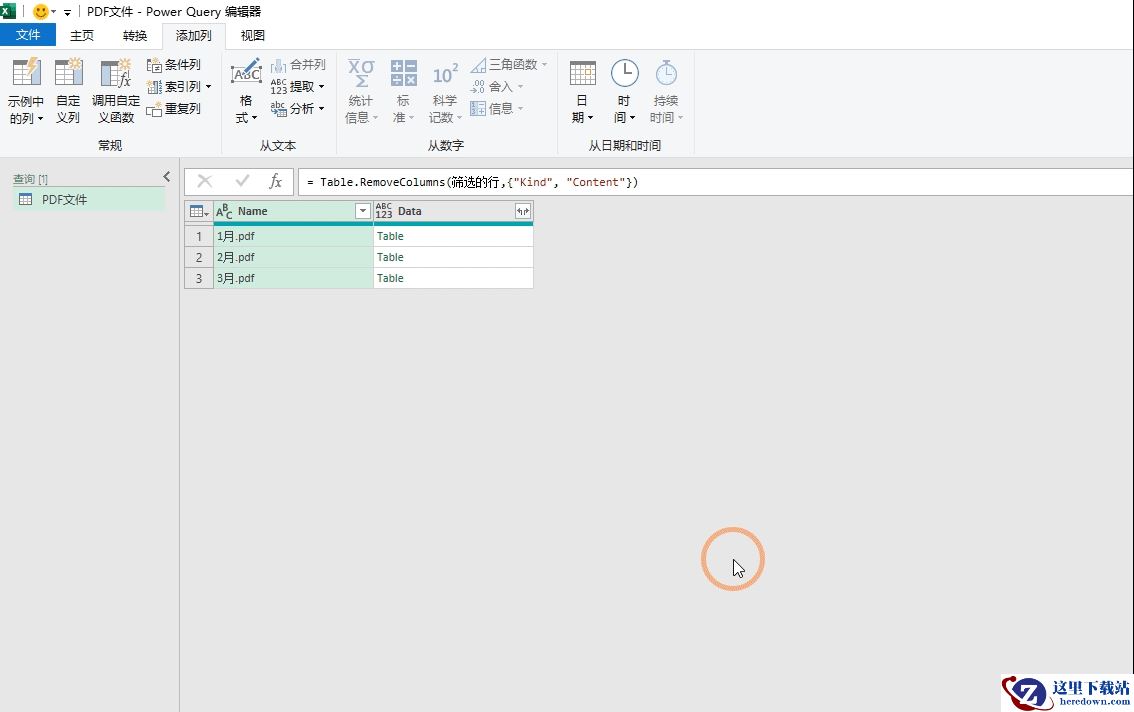Switch to the 视图 ribbon tab
The height and width of the screenshot is (712, 1134).
coord(252,35)
